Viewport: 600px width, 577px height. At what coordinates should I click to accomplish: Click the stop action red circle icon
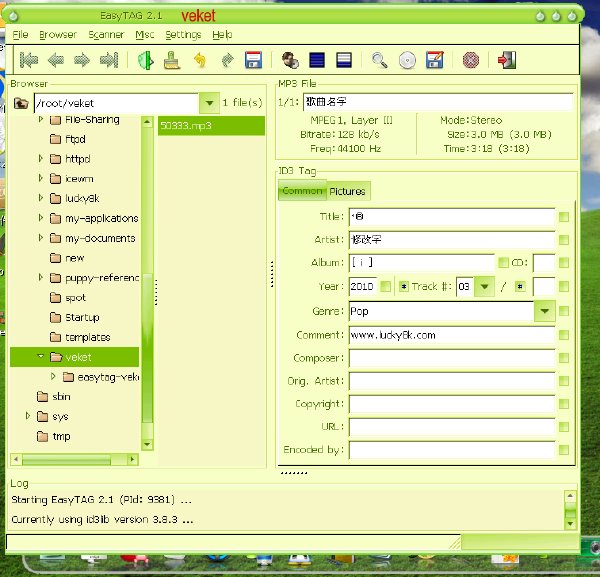(x=471, y=60)
